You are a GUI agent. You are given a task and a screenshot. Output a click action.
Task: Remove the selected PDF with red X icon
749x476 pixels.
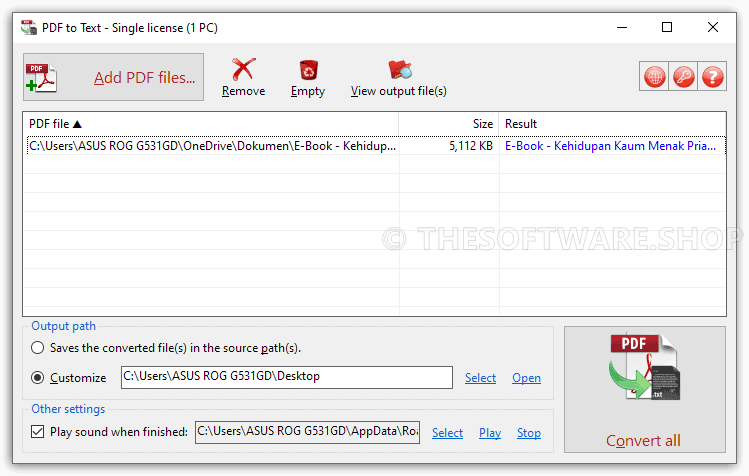(243, 78)
